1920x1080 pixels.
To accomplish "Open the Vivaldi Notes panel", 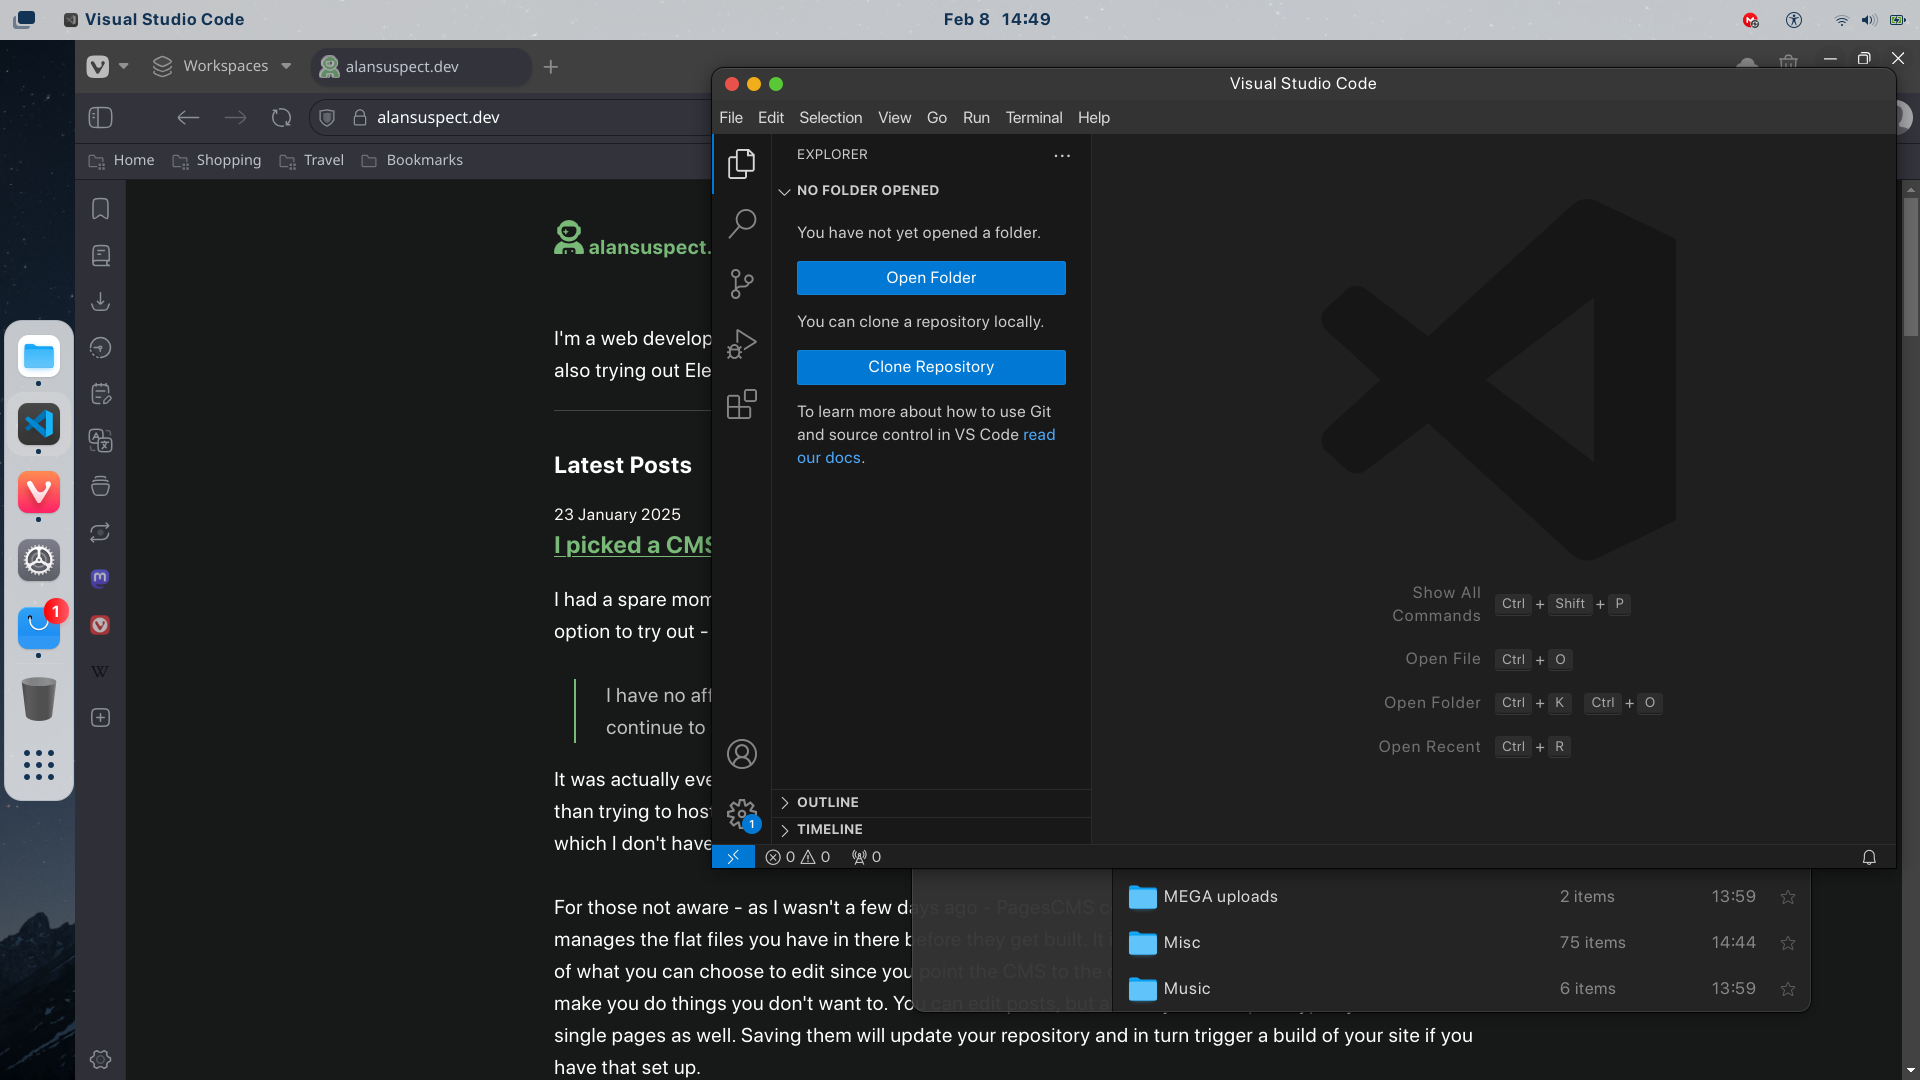I will pyautogui.click(x=100, y=394).
